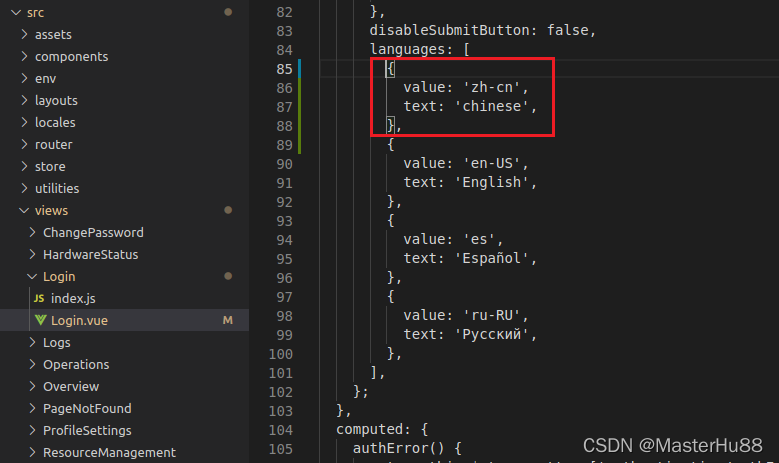Screen dimensions: 779x463
Task: Select the store folder label
Action: click(50, 166)
